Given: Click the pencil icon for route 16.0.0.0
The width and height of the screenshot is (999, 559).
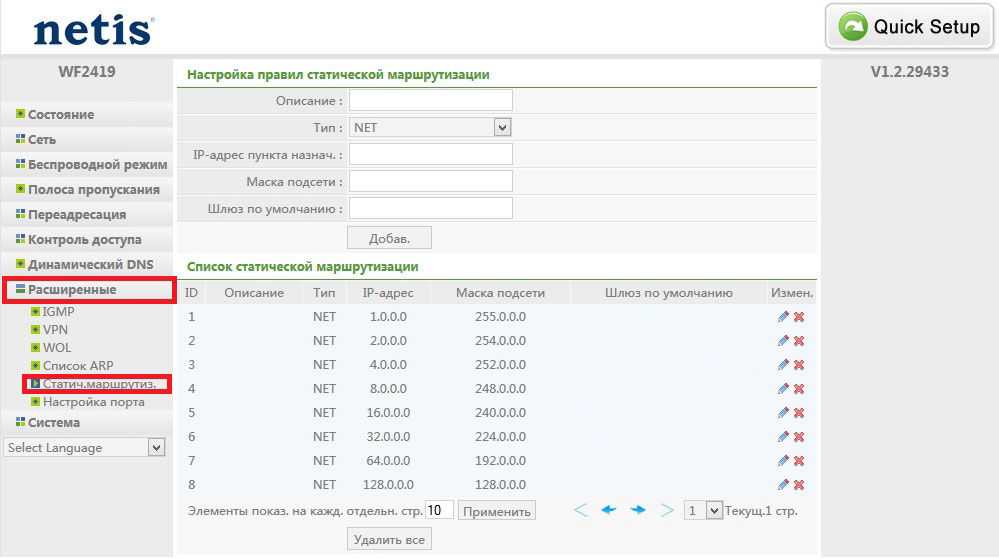Looking at the screenshot, I should click(783, 413).
